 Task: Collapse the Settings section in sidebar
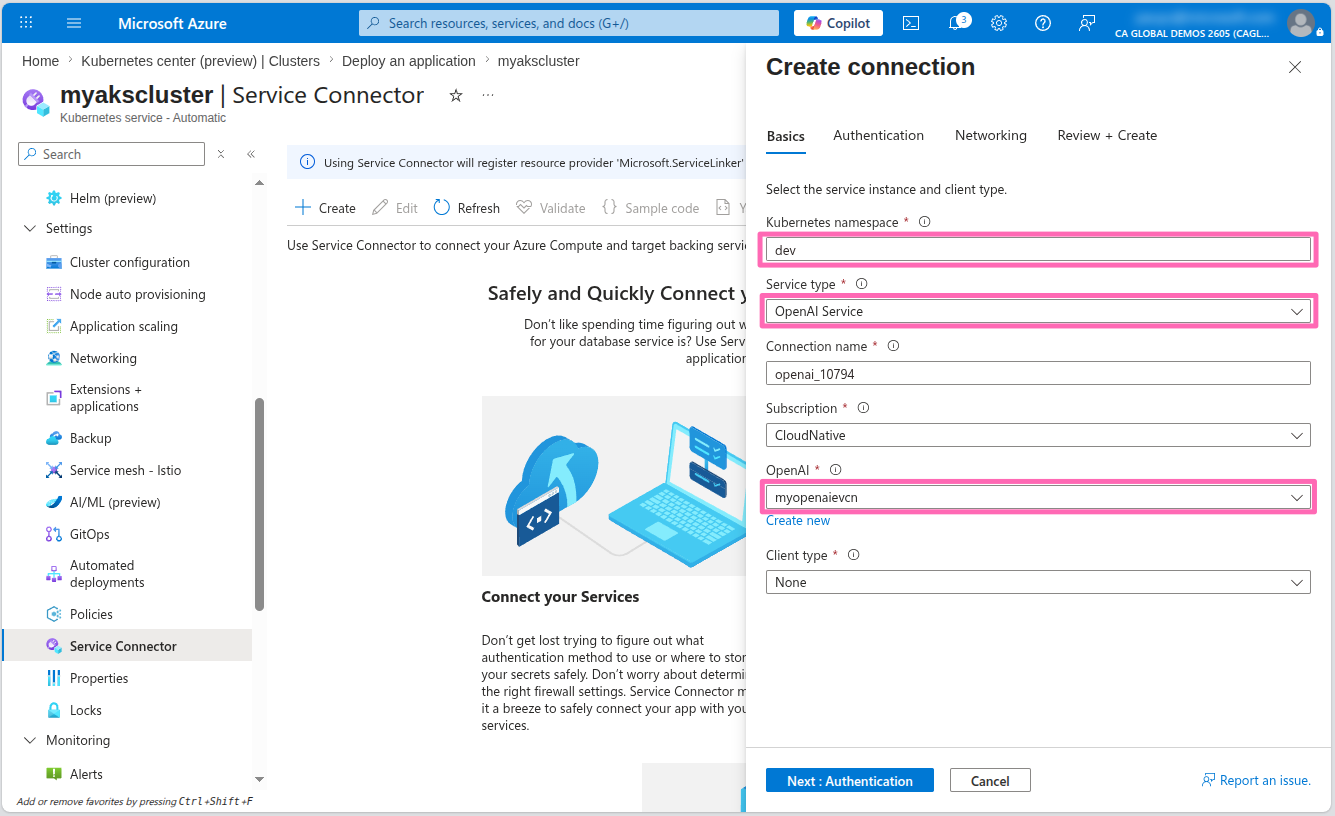coord(28,229)
